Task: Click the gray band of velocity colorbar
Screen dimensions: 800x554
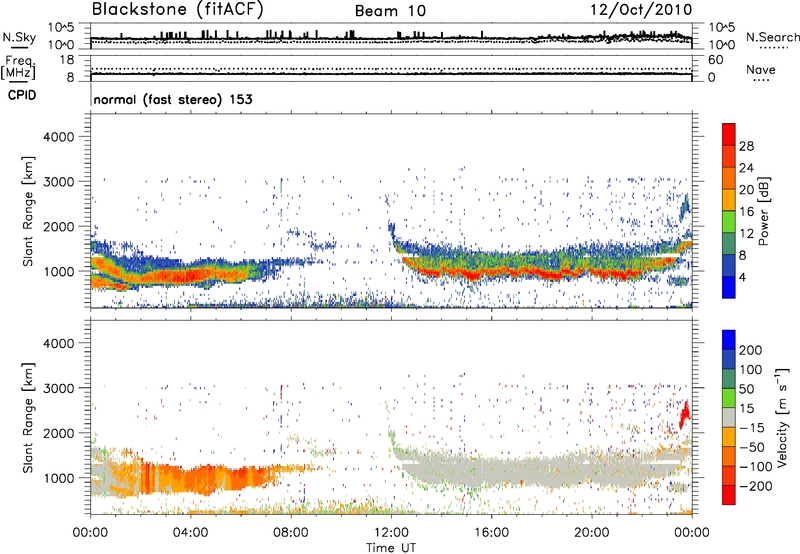Action: click(x=729, y=417)
